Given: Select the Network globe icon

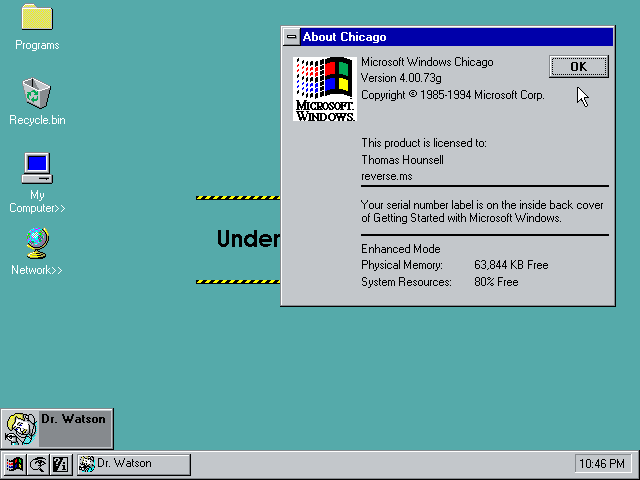Looking at the screenshot, I should click(x=38, y=243).
